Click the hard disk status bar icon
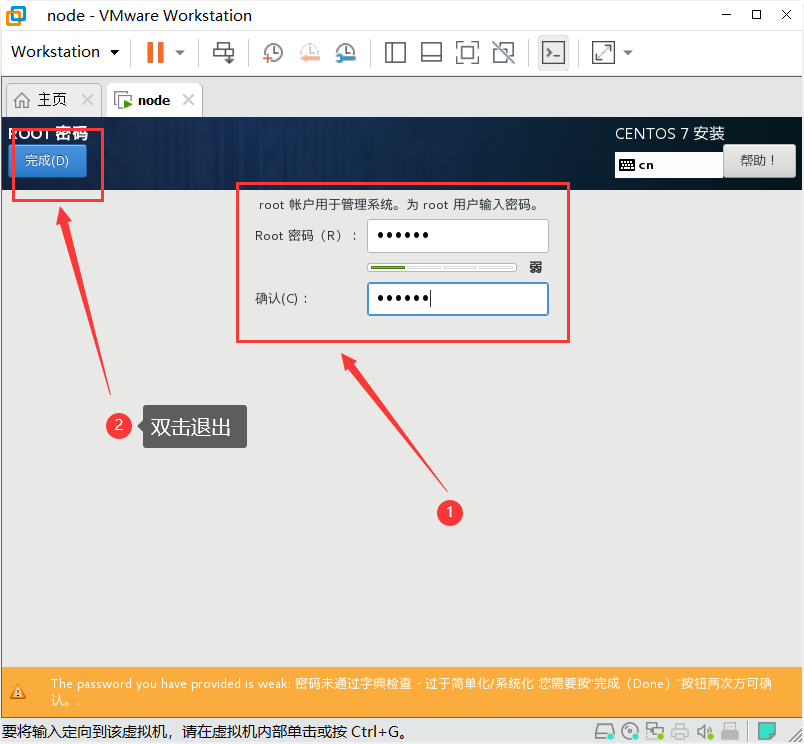 (x=605, y=731)
